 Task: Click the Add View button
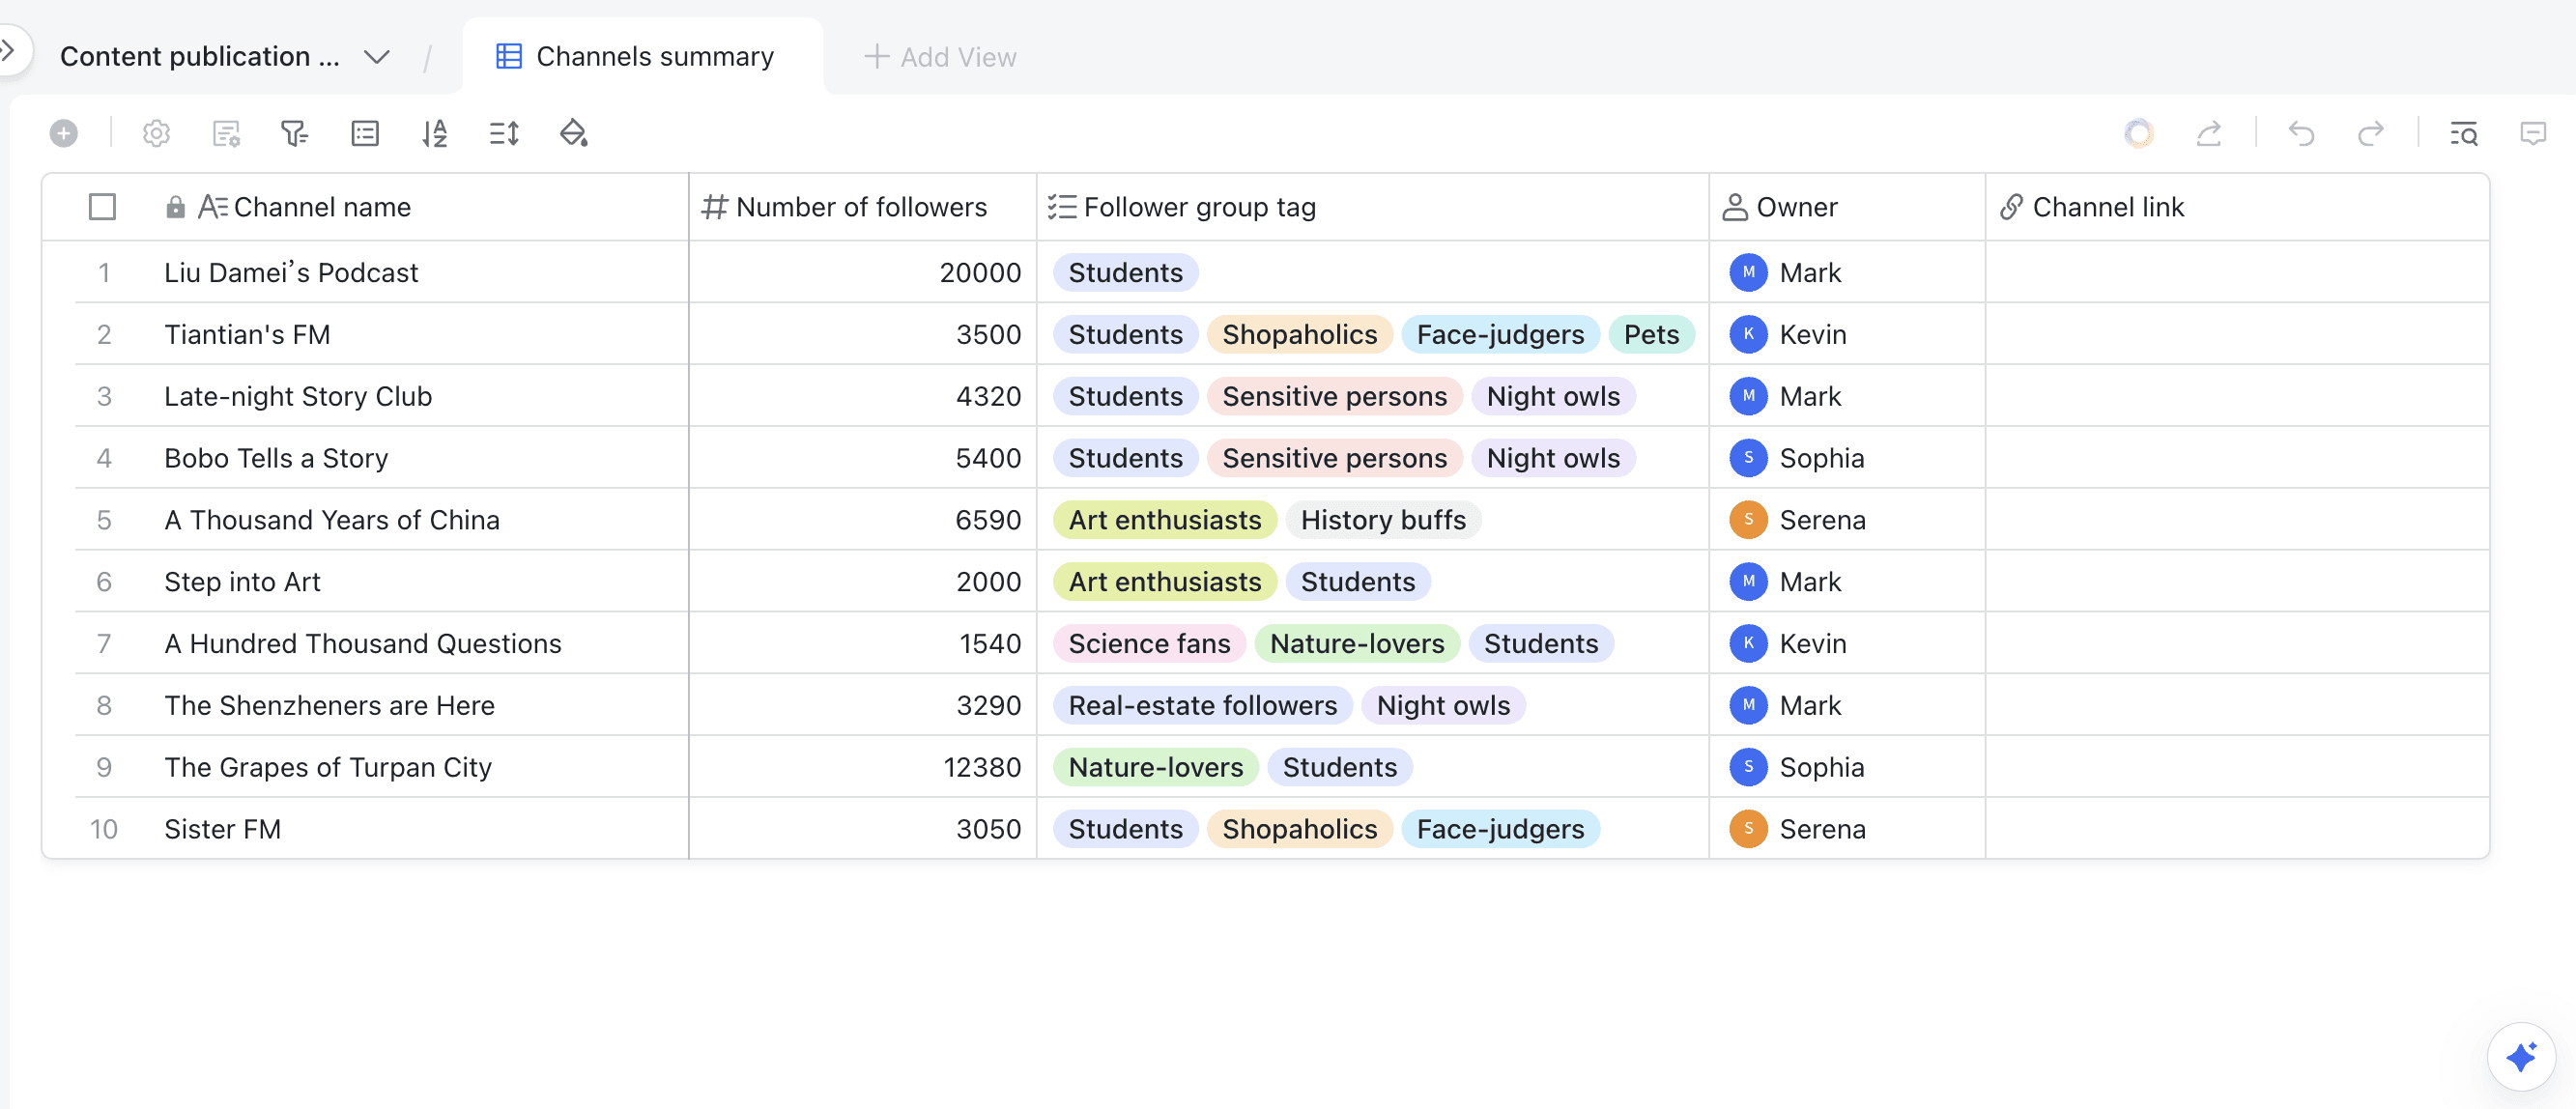pos(939,57)
